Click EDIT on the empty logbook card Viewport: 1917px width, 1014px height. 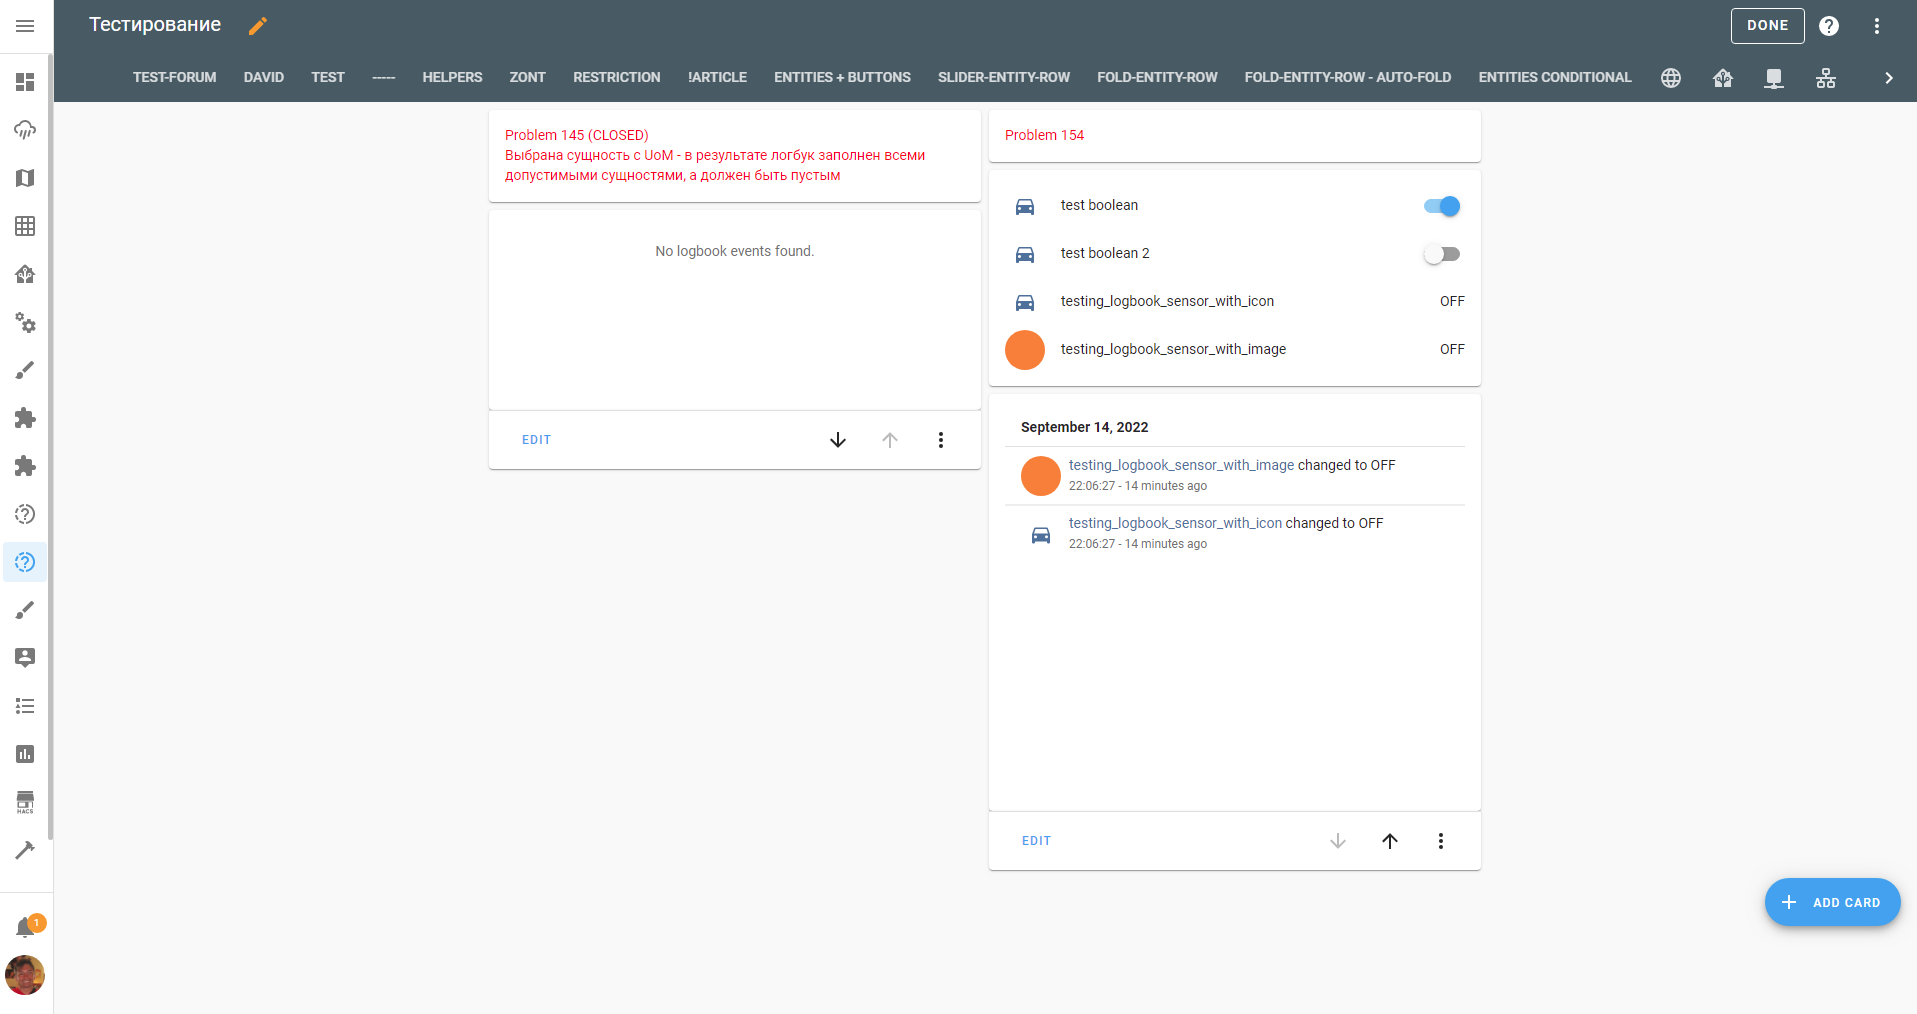click(536, 440)
